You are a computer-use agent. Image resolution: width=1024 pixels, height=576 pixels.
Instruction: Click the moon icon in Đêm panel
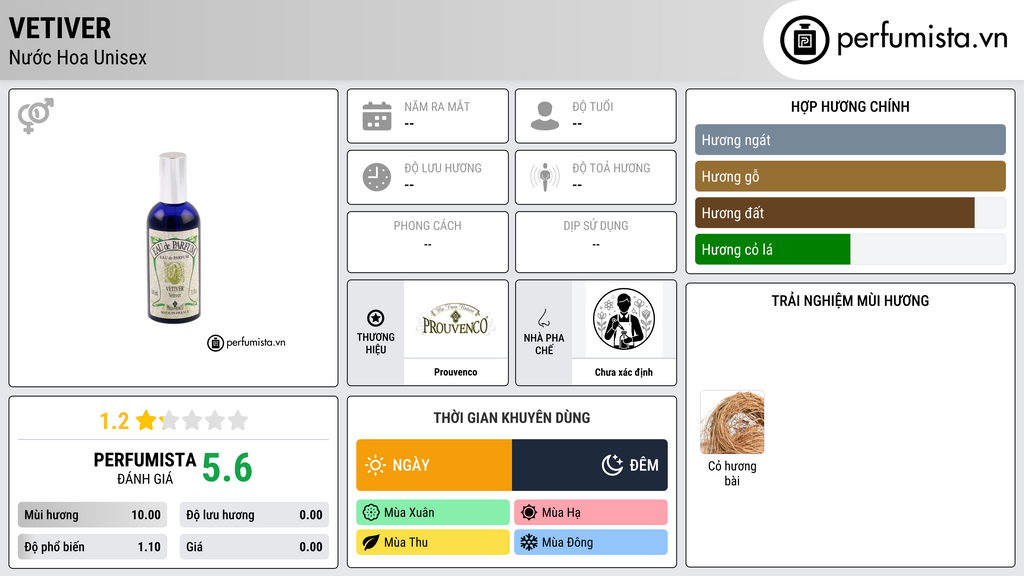[612, 465]
